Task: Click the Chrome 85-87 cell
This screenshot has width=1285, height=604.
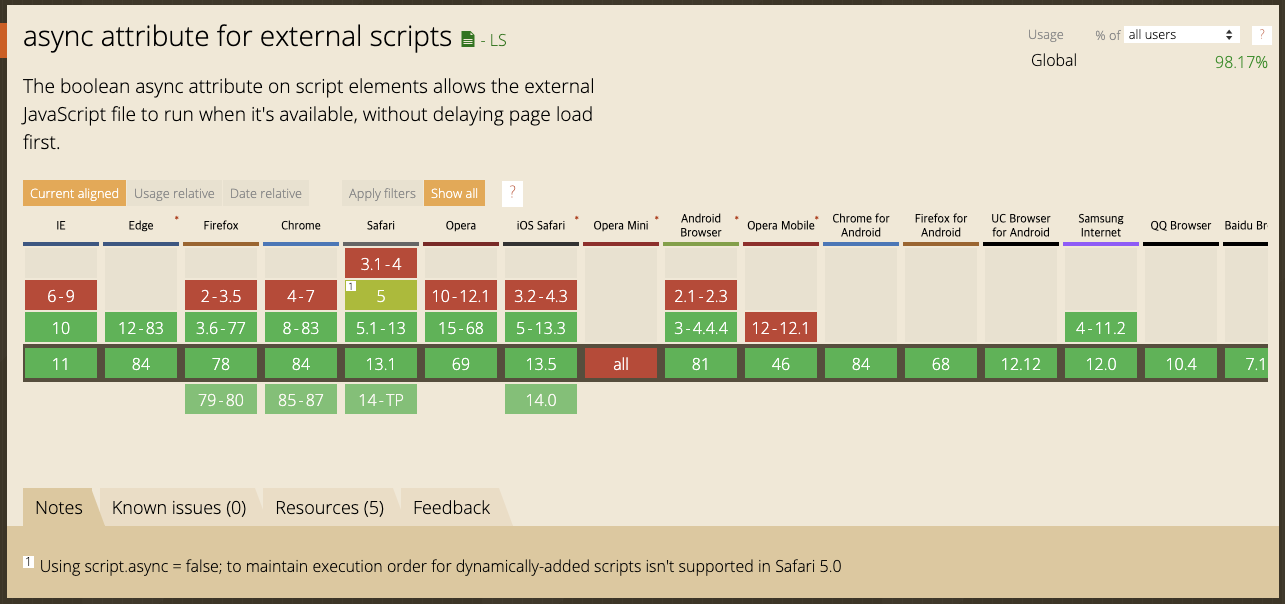Action: tap(301, 400)
